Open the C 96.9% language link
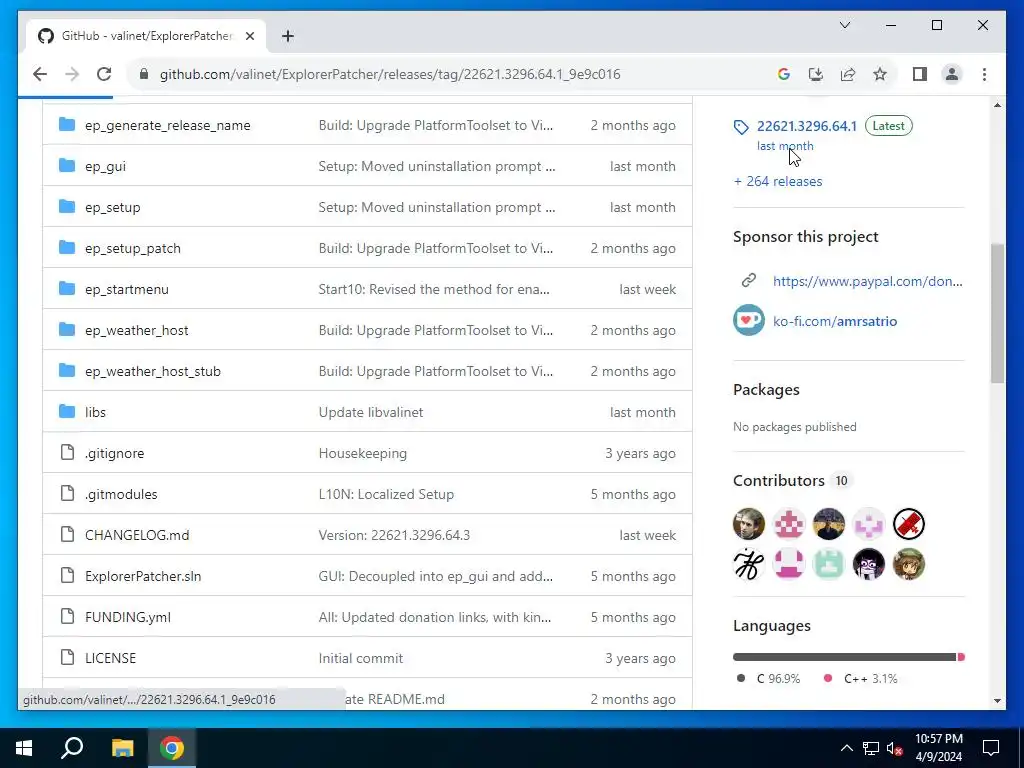This screenshot has width=1024, height=768. pyautogui.click(x=768, y=679)
